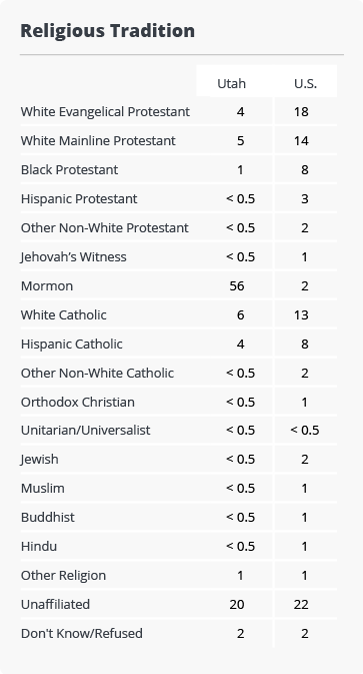Click the Hispanic Catholic row label
The width and height of the screenshot is (363, 674).
coord(72,344)
